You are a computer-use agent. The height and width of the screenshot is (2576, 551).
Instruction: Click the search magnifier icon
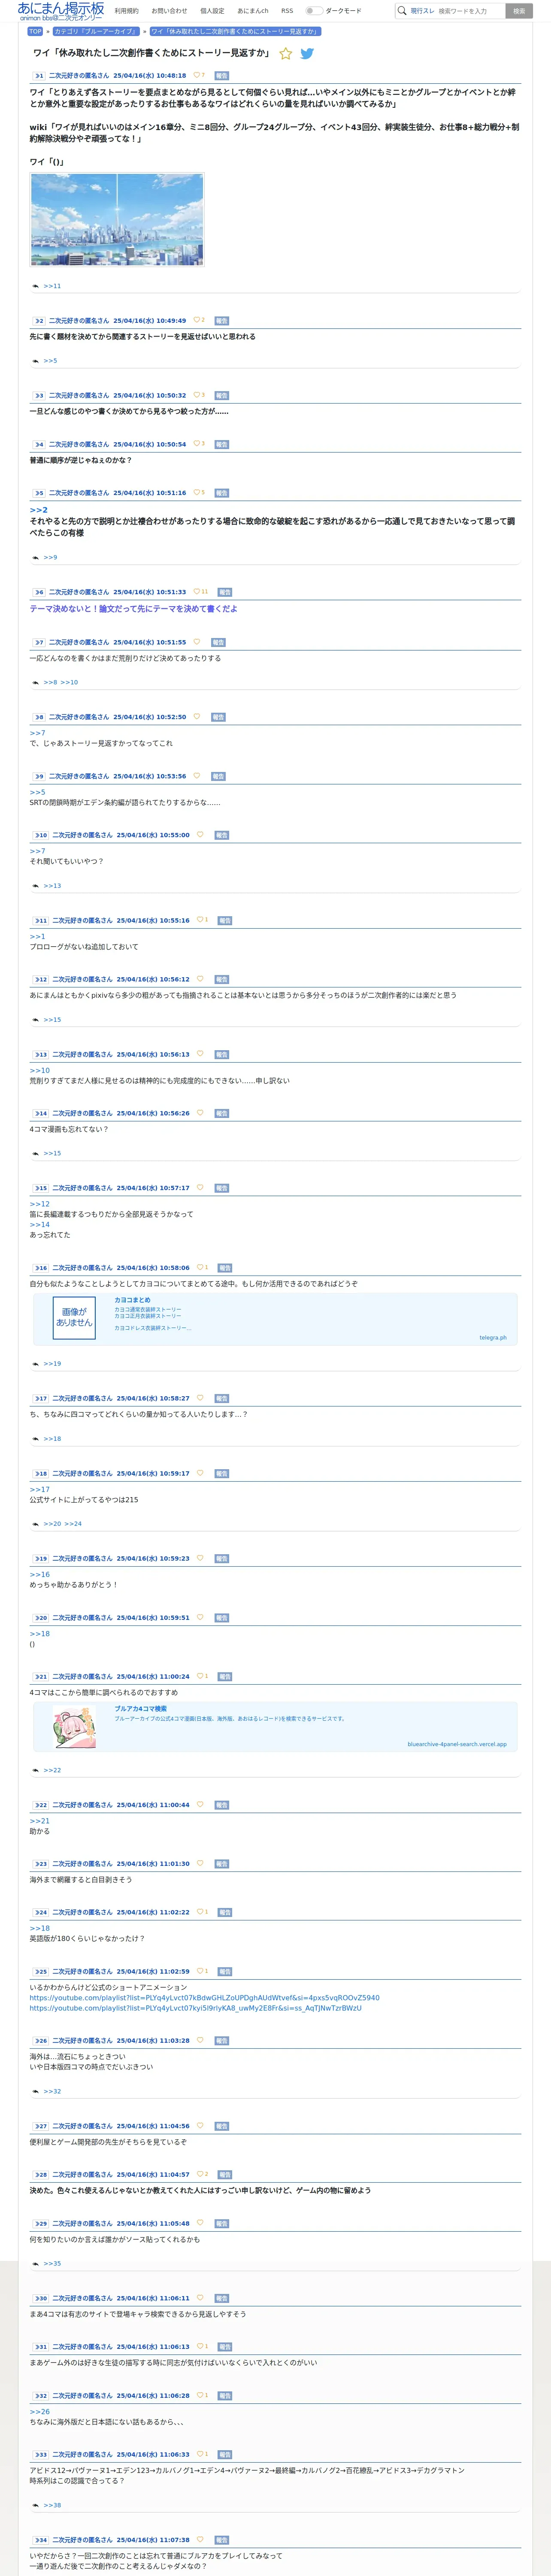[402, 11]
